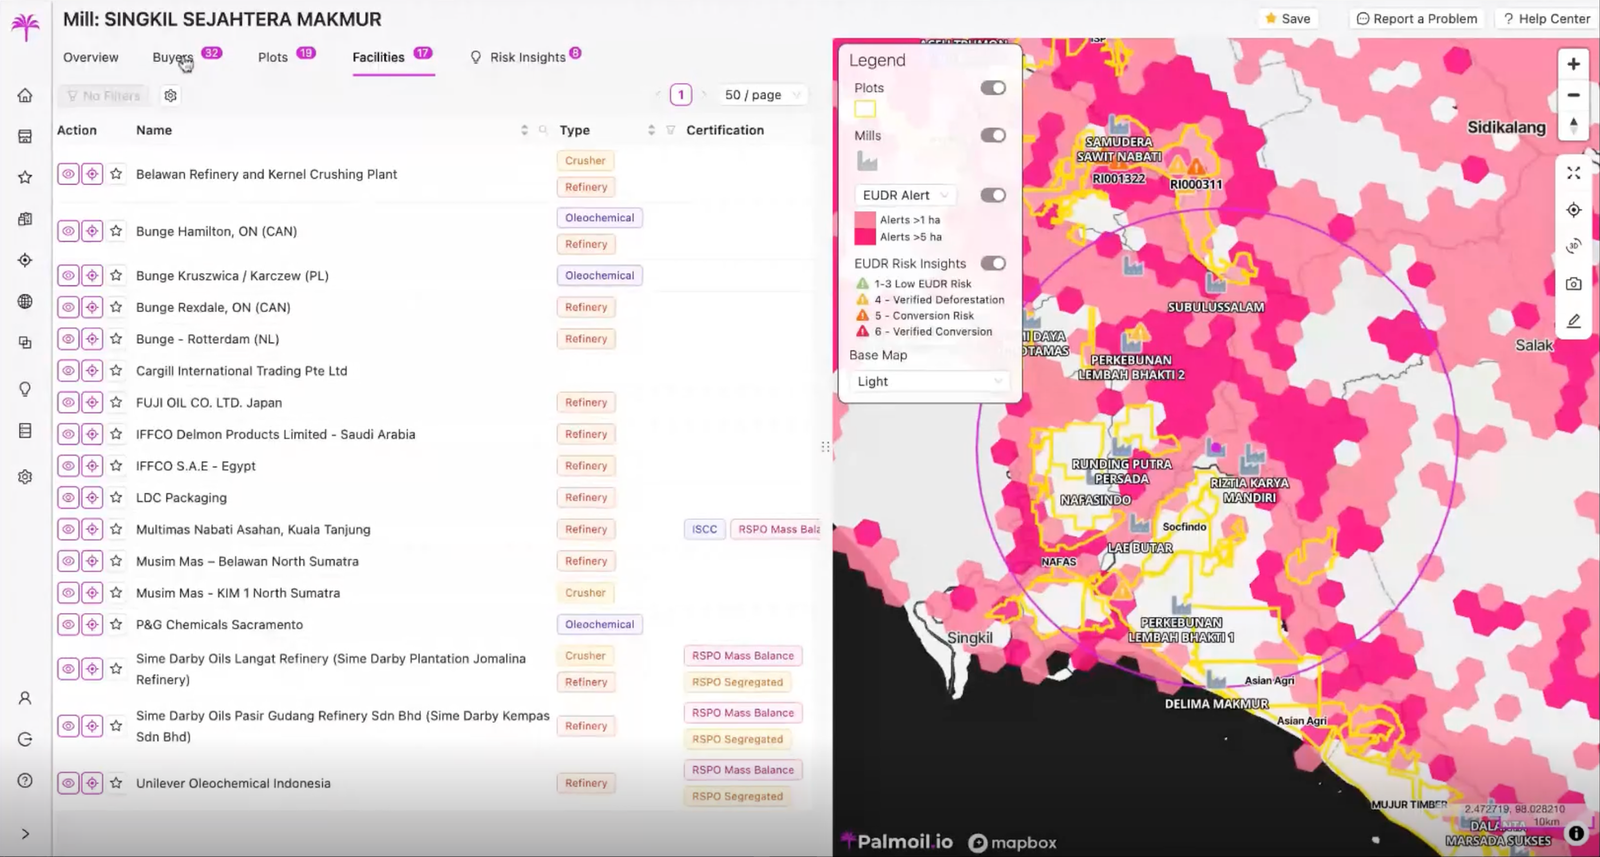This screenshot has height=857, width=1600.
Task: Favorite Bunge Hamilton, ON (CAN) with star
Action: click(116, 231)
